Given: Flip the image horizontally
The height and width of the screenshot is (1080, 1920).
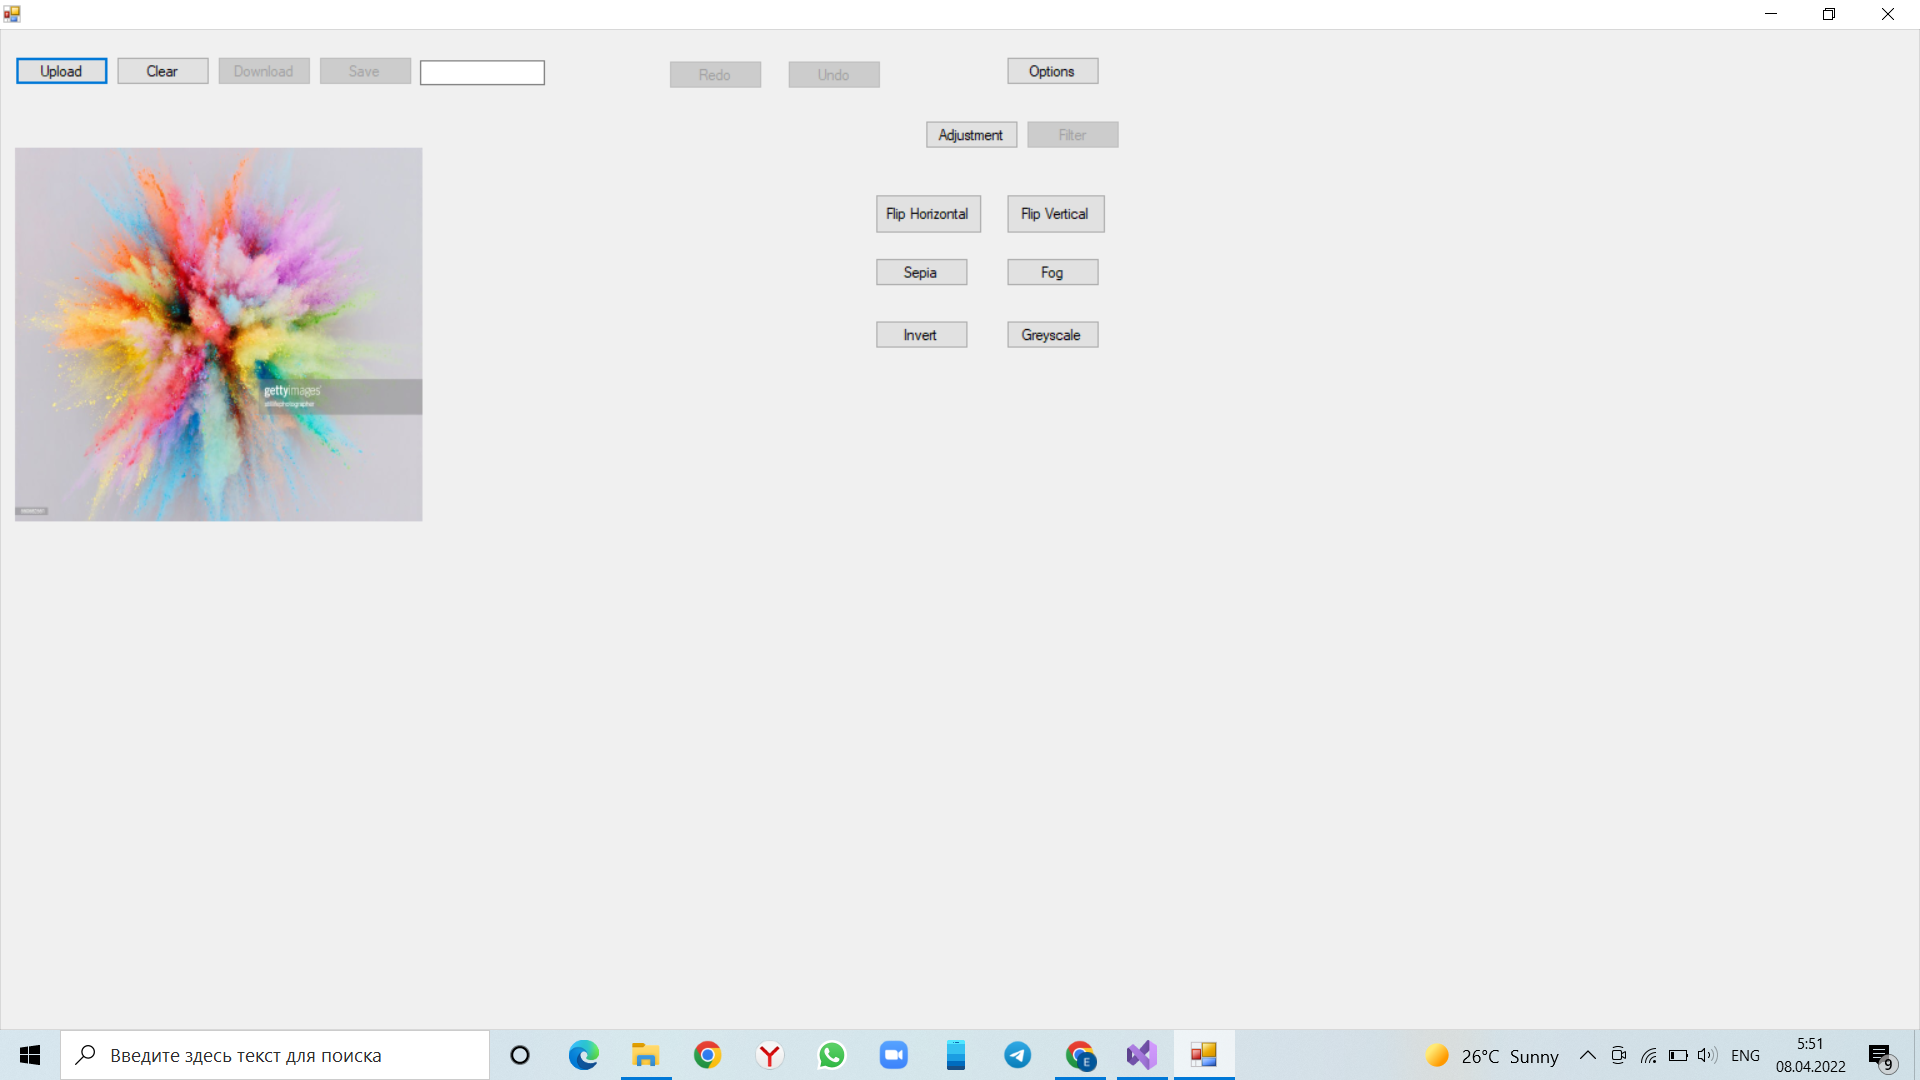Looking at the screenshot, I should pos(928,213).
